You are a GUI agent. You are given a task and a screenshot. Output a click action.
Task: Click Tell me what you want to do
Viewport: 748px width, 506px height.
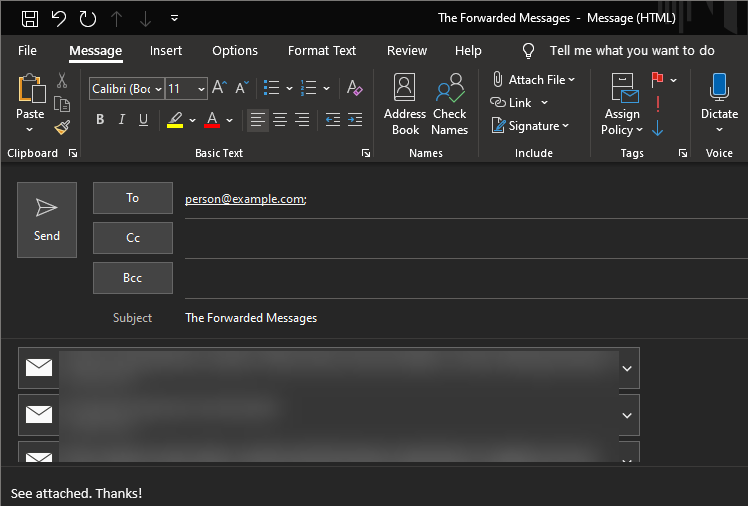(632, 51)
